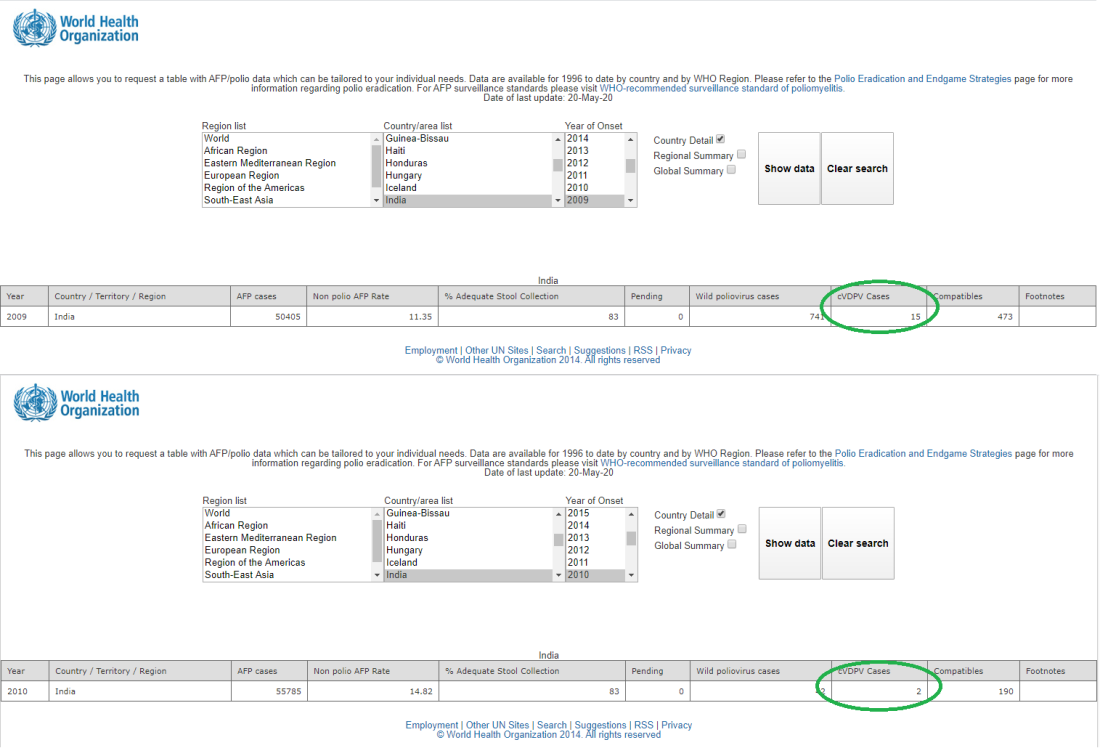Screen dimensions: 1100x748
Task: Click the WHO logo in the lower page header
Action: [76, 403]
